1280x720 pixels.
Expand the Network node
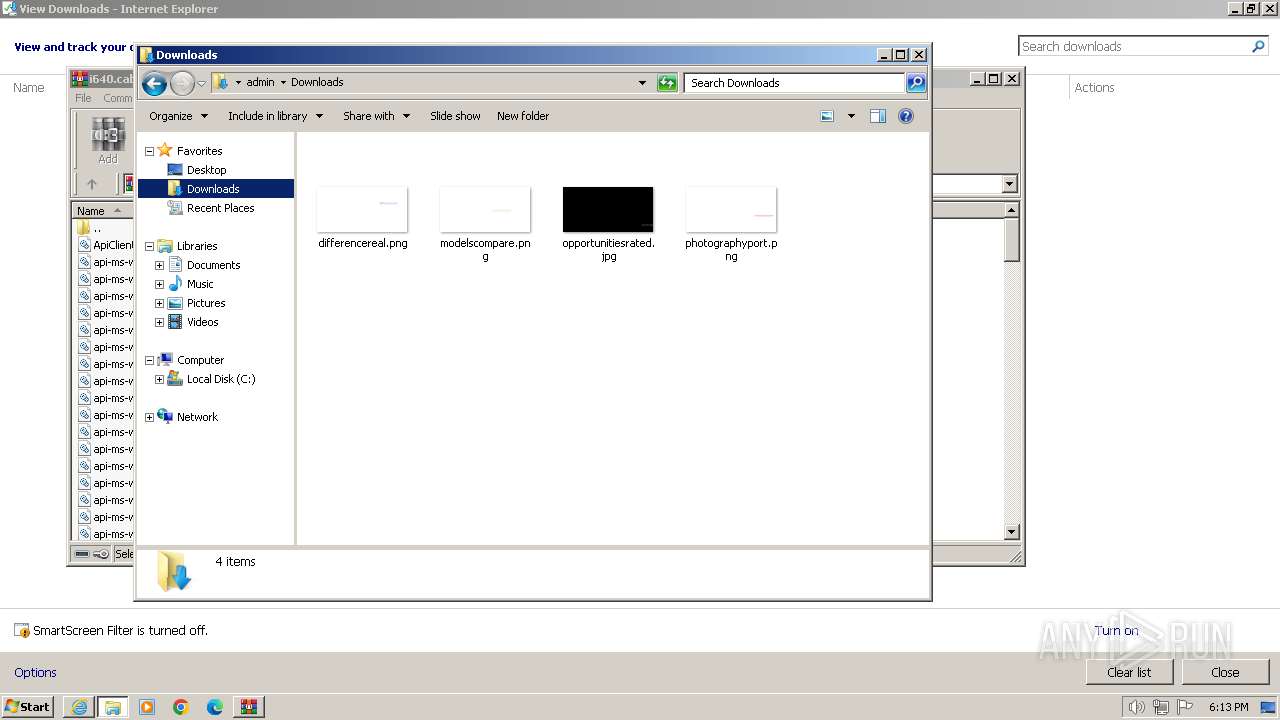(x=150, y=418)
